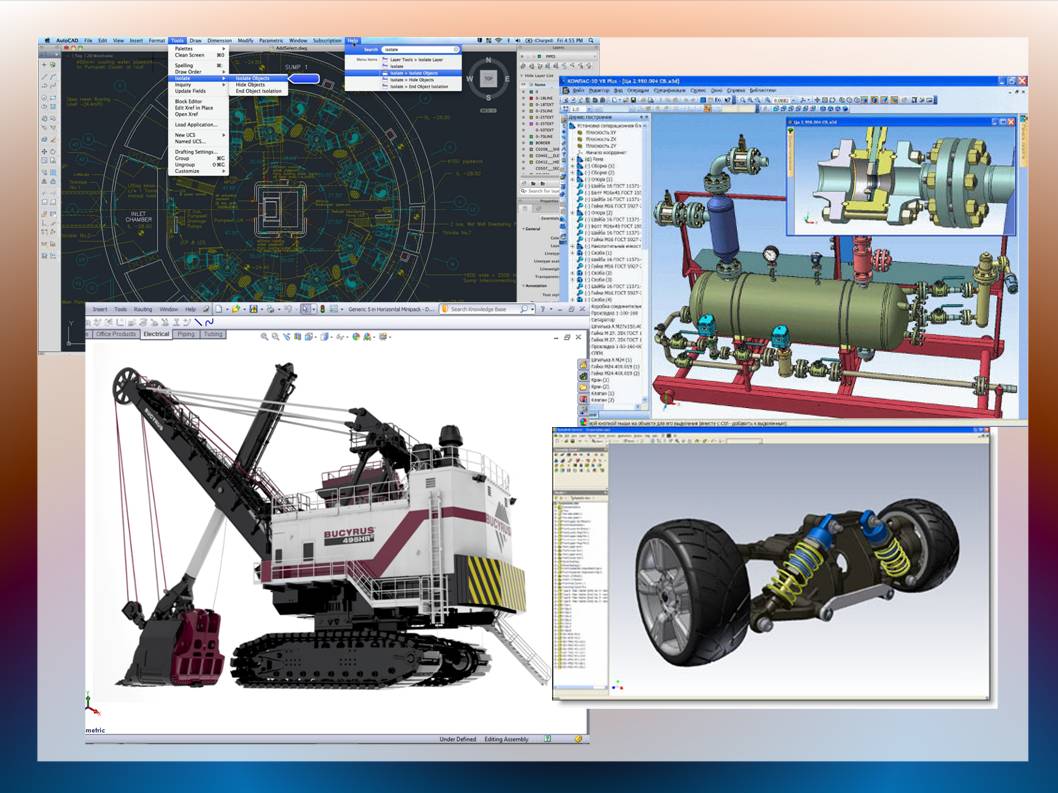Open View Settings icon in the SolidWorks toolbar
This screenshot has height=793, width=1058.
(x=382, y=337)
